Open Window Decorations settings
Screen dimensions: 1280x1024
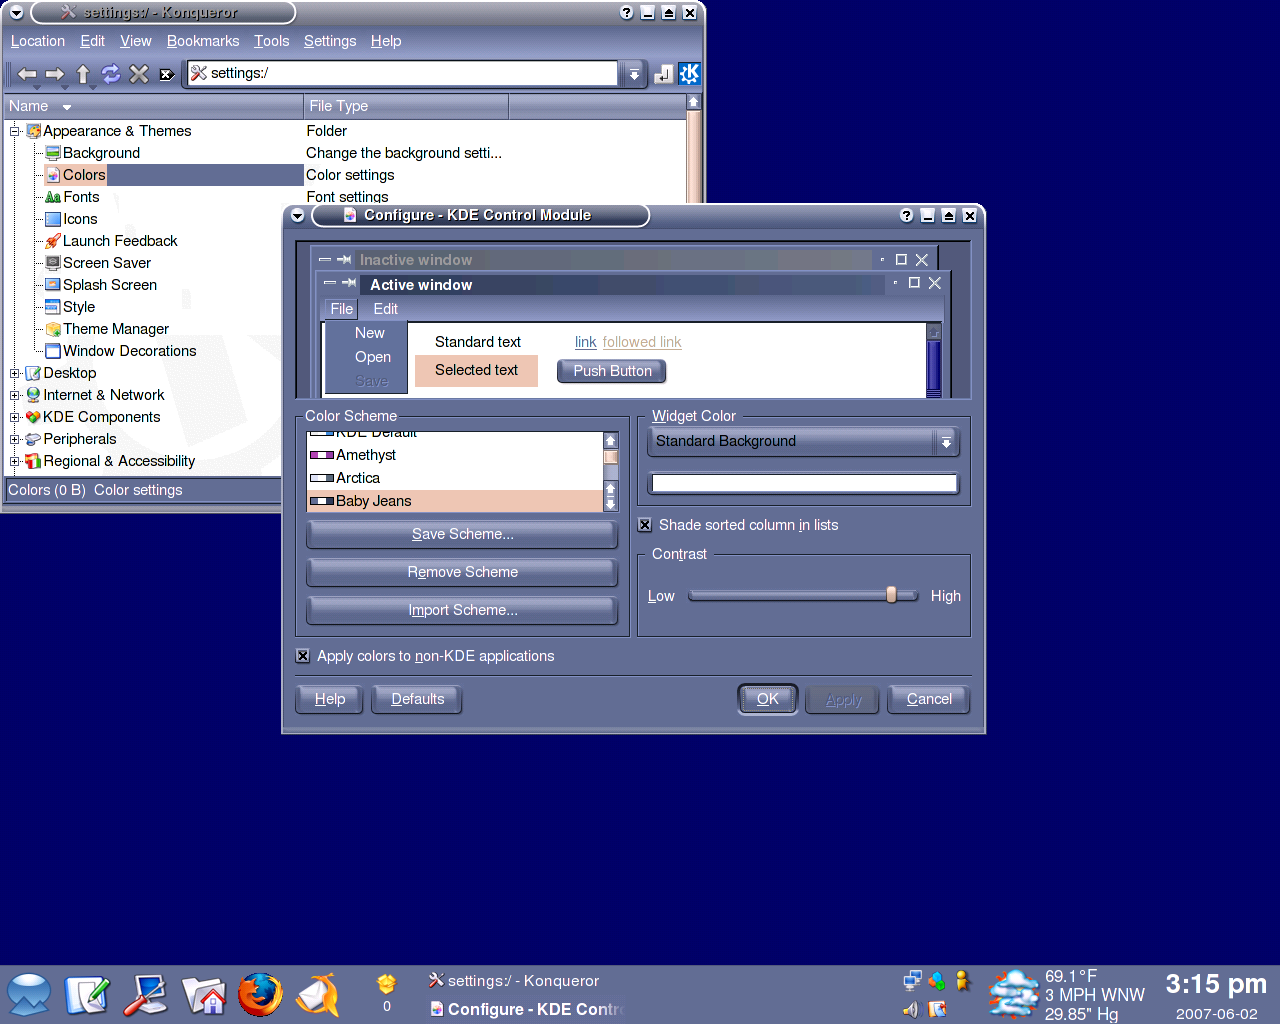coord(130,351)
